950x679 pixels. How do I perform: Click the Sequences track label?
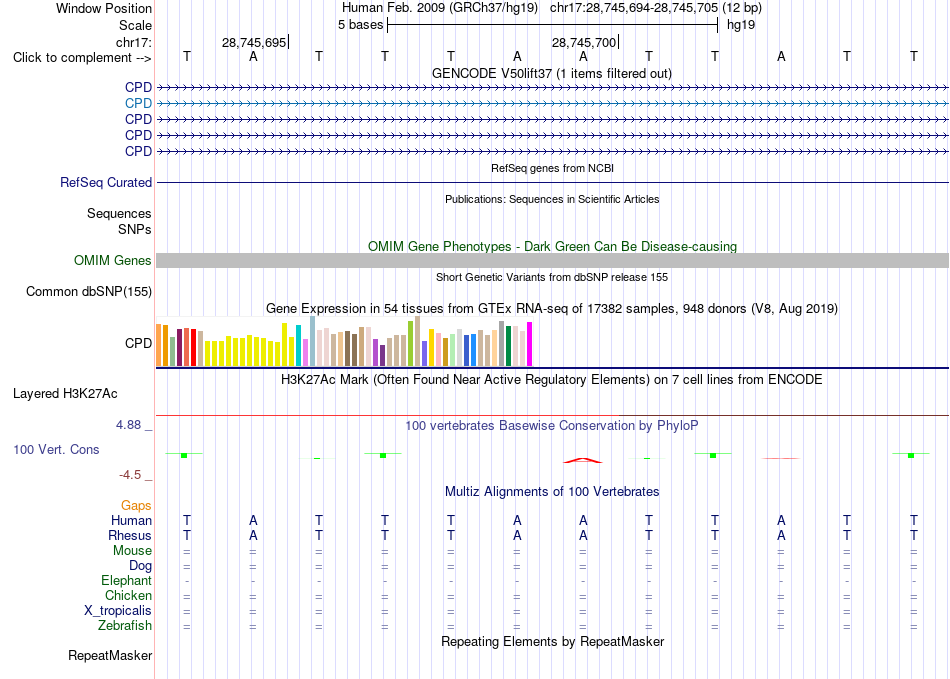pos(119,213)
